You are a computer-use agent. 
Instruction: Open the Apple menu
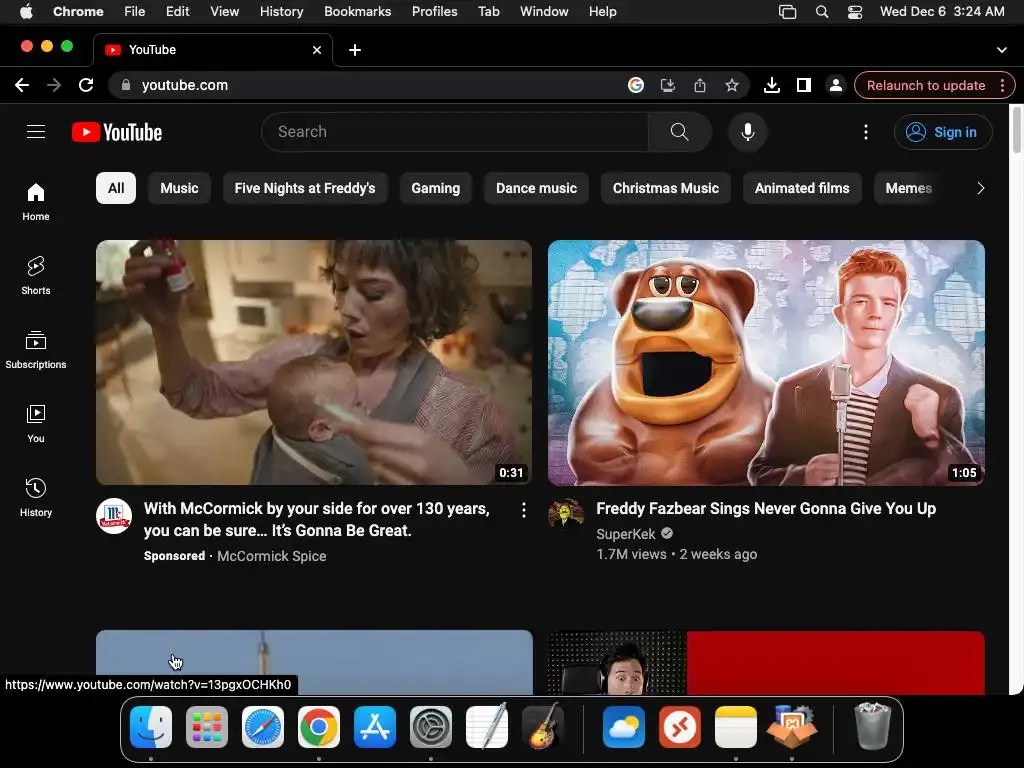point(26,12)
